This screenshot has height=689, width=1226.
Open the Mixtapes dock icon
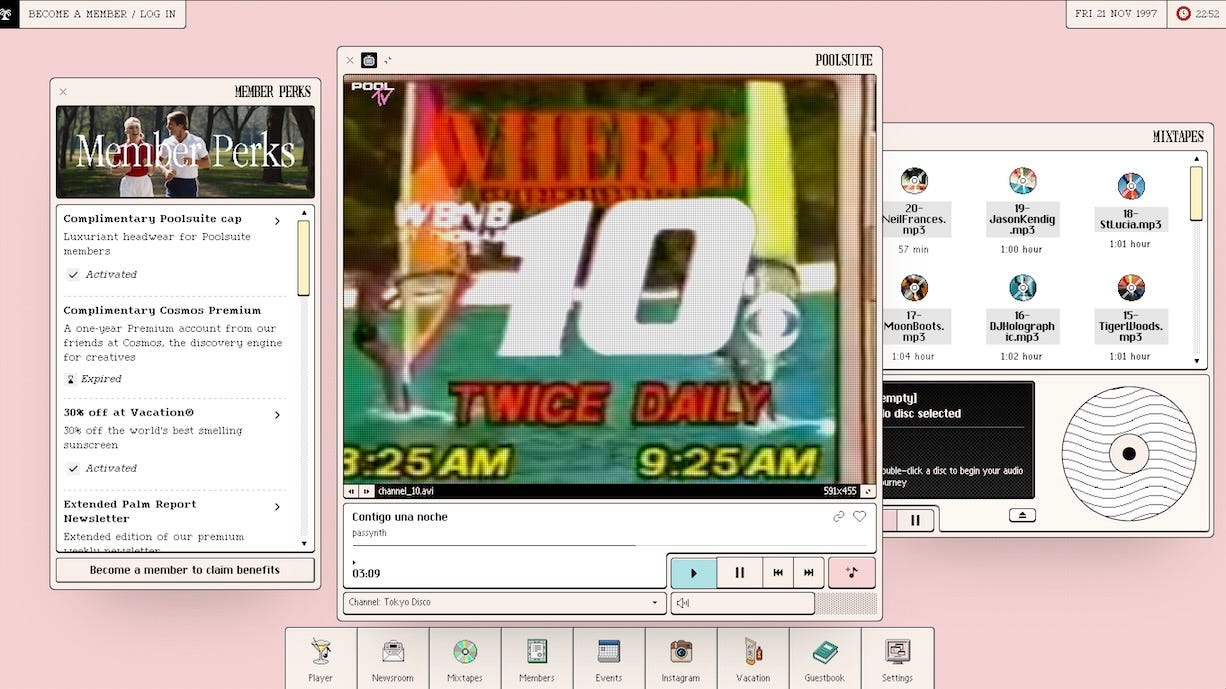click(465, 658)
